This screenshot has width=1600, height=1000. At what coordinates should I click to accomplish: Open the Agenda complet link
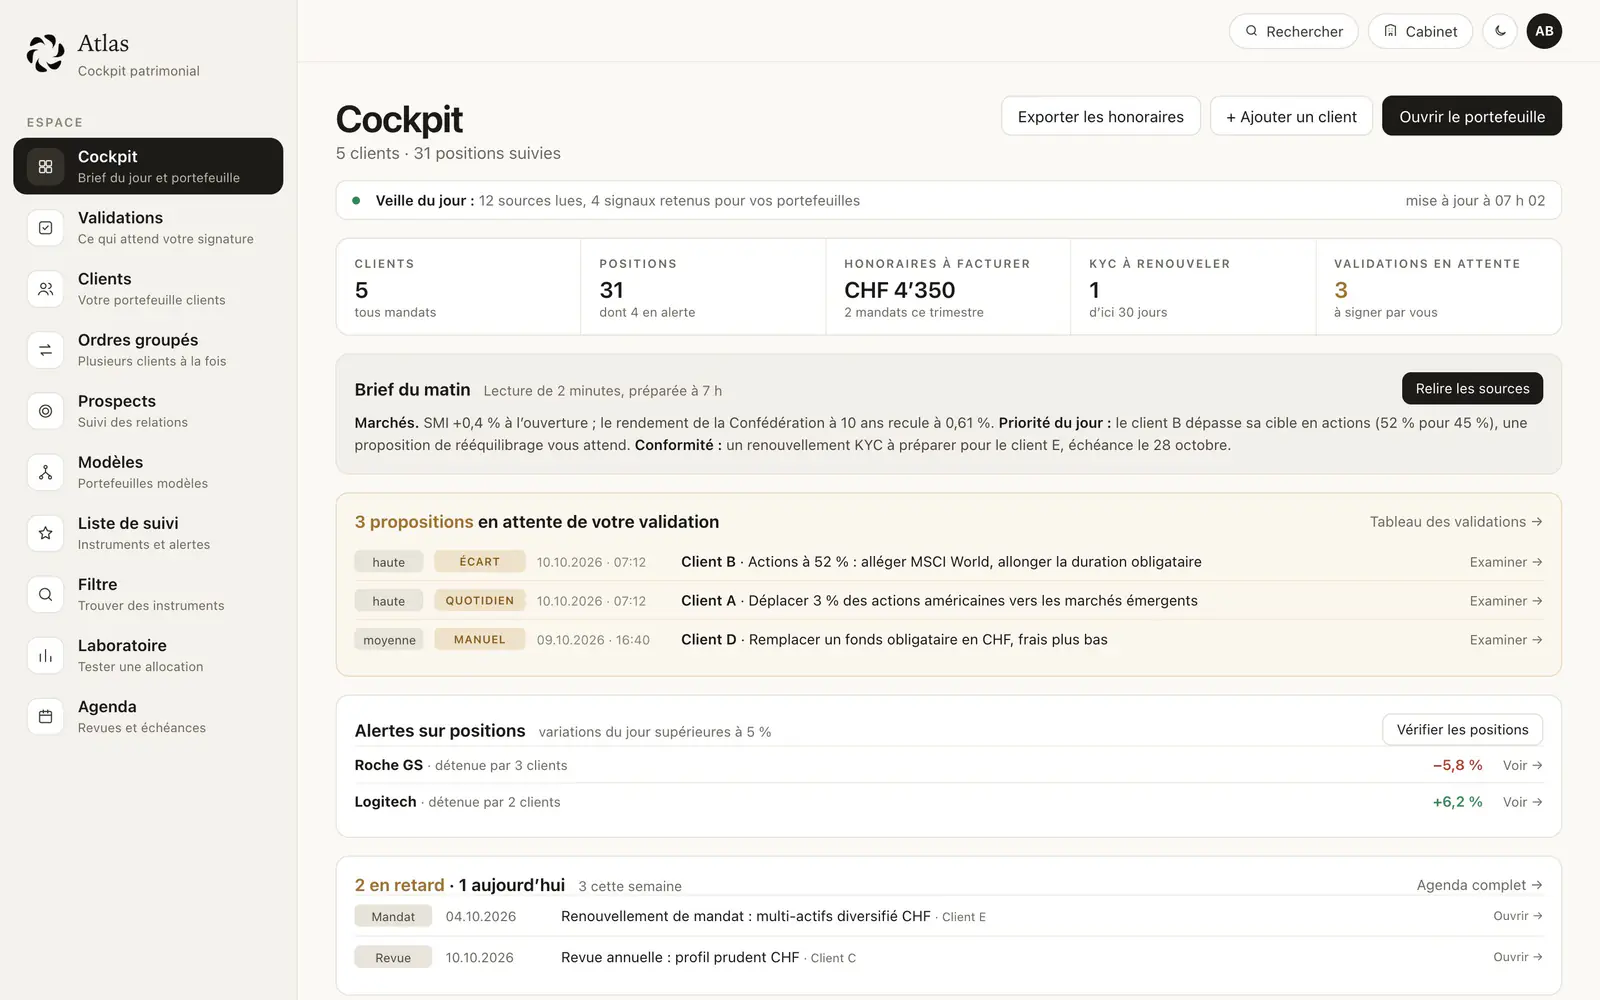point(1479,885)
